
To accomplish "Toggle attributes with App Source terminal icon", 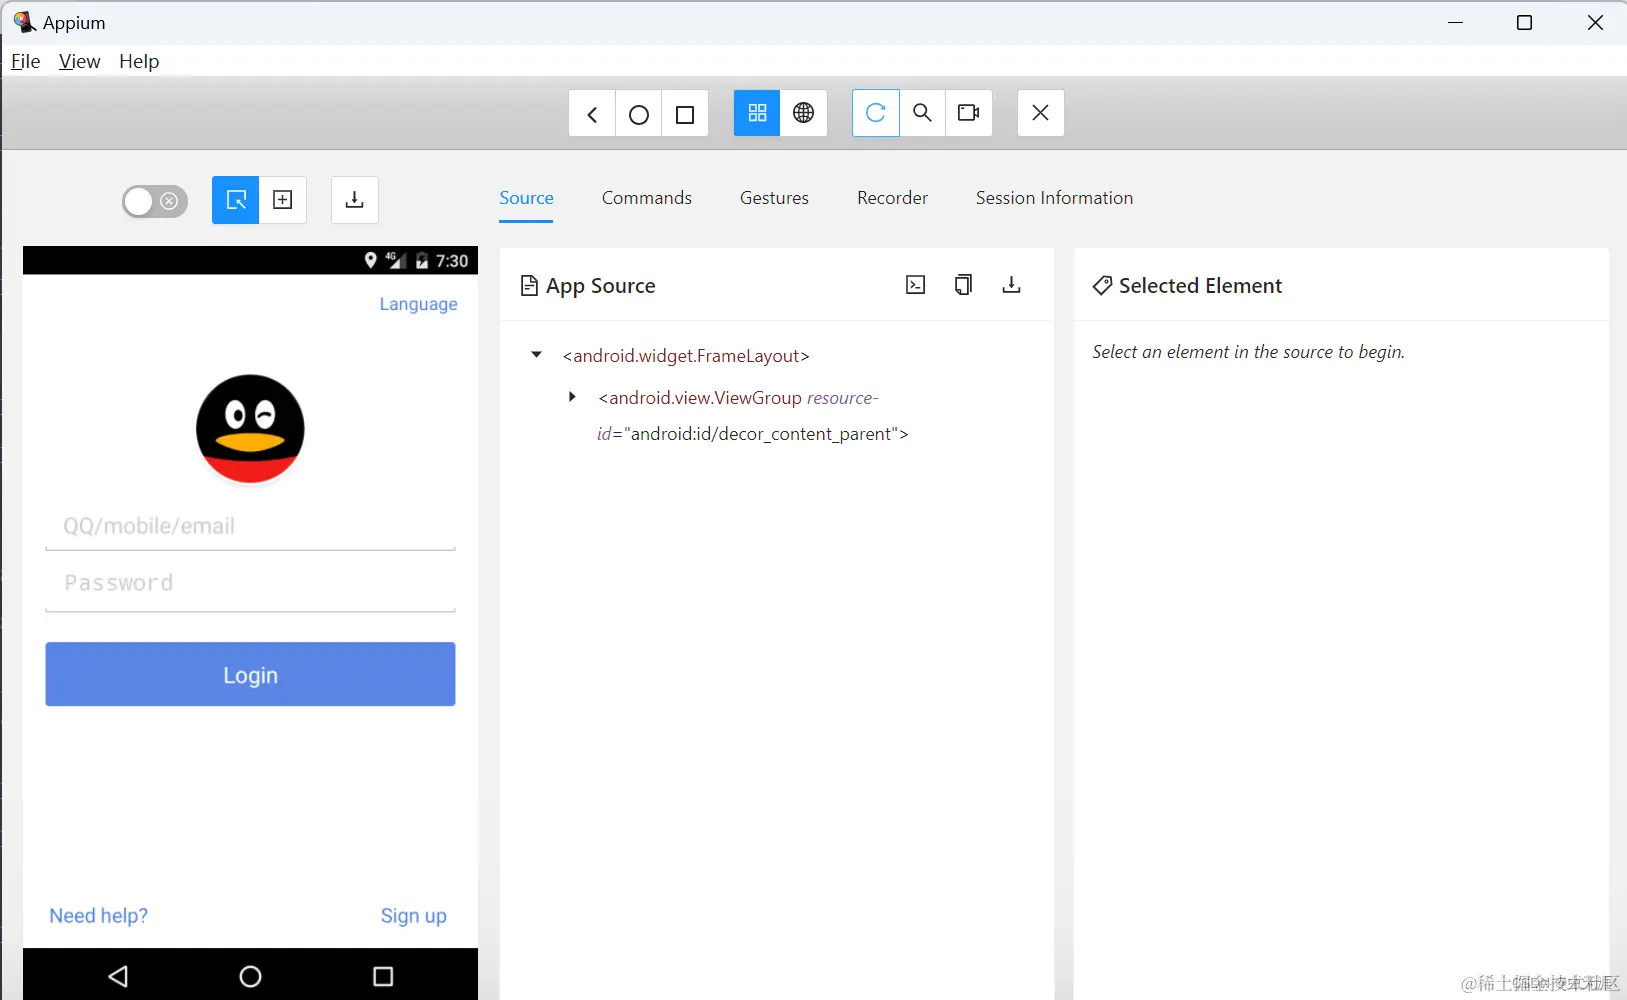I will pyautogui.click(x=916, y=285).
